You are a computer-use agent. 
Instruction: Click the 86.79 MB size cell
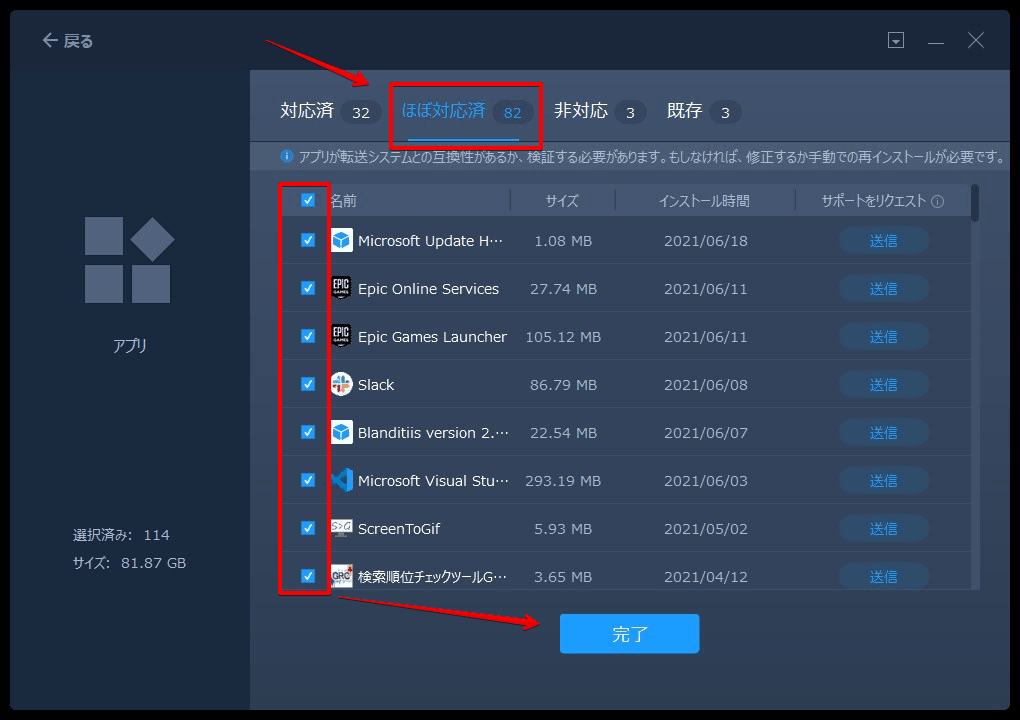pos(563,385)
